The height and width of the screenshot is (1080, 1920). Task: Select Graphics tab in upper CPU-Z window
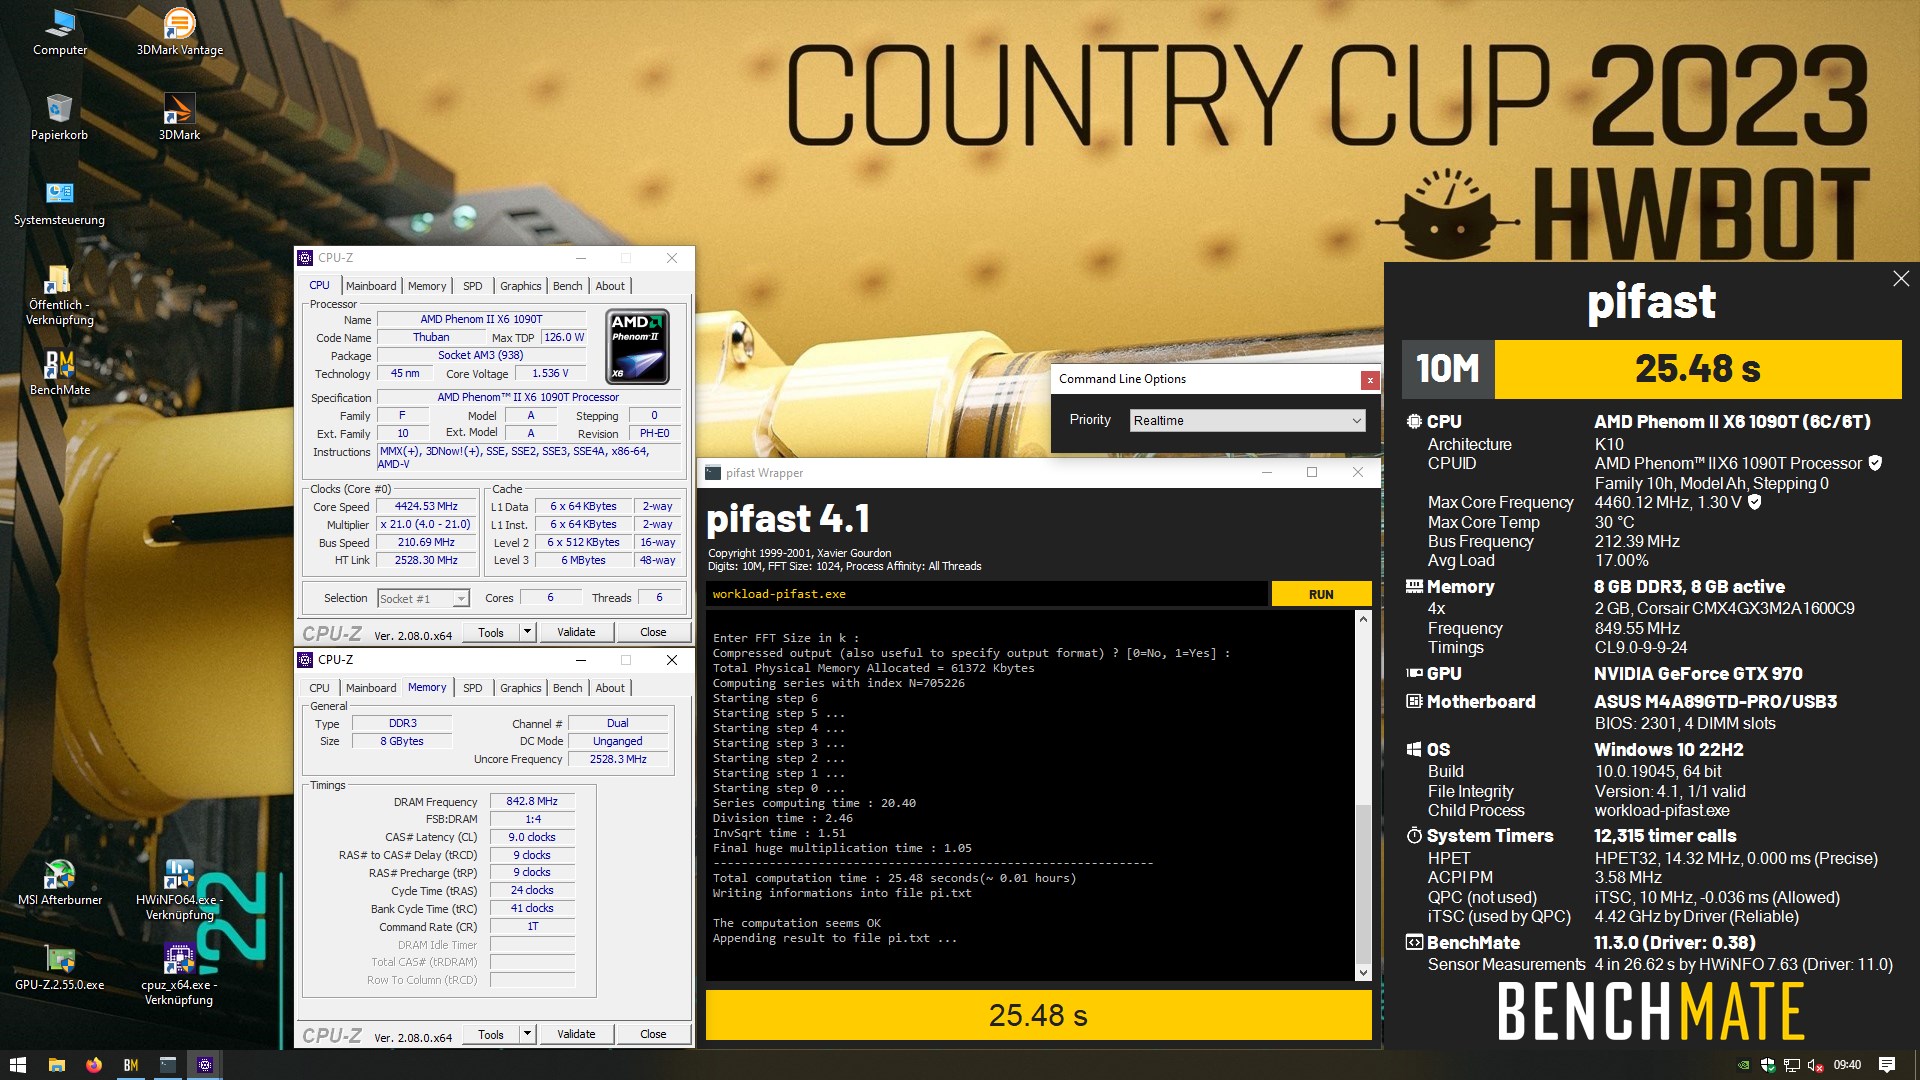click(521, 286)
